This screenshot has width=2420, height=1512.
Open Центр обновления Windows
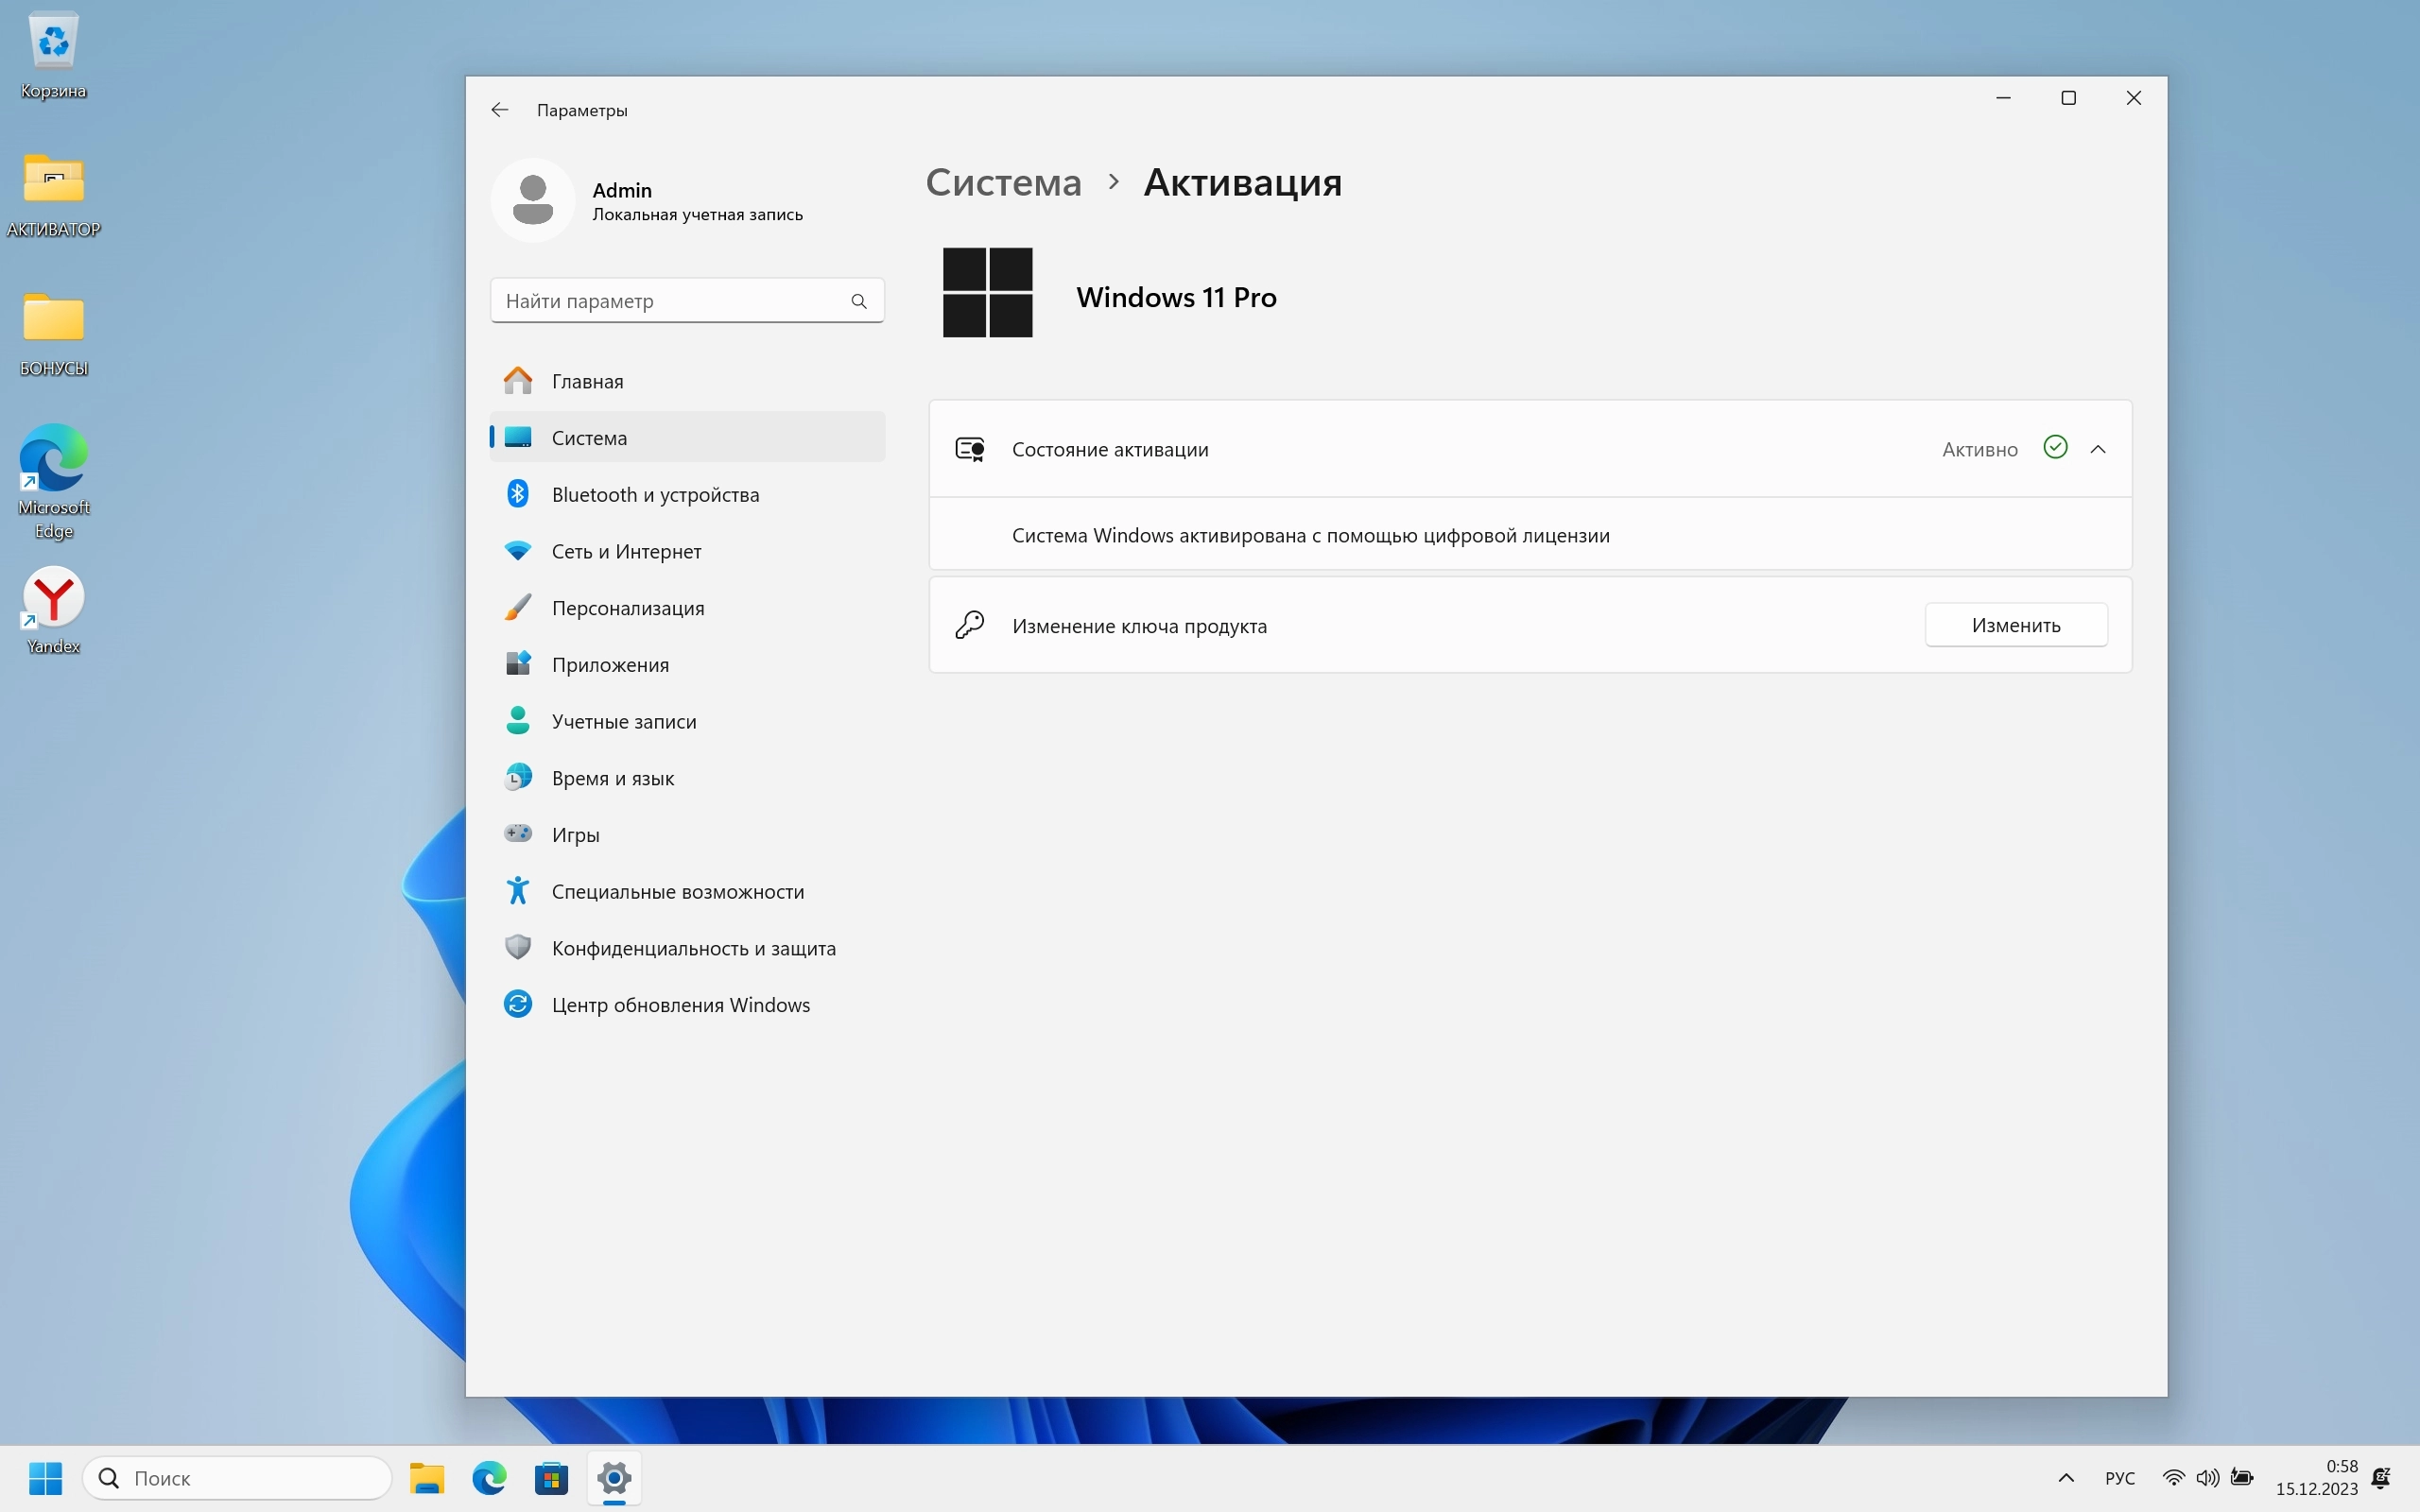(x=680, y=1005)
